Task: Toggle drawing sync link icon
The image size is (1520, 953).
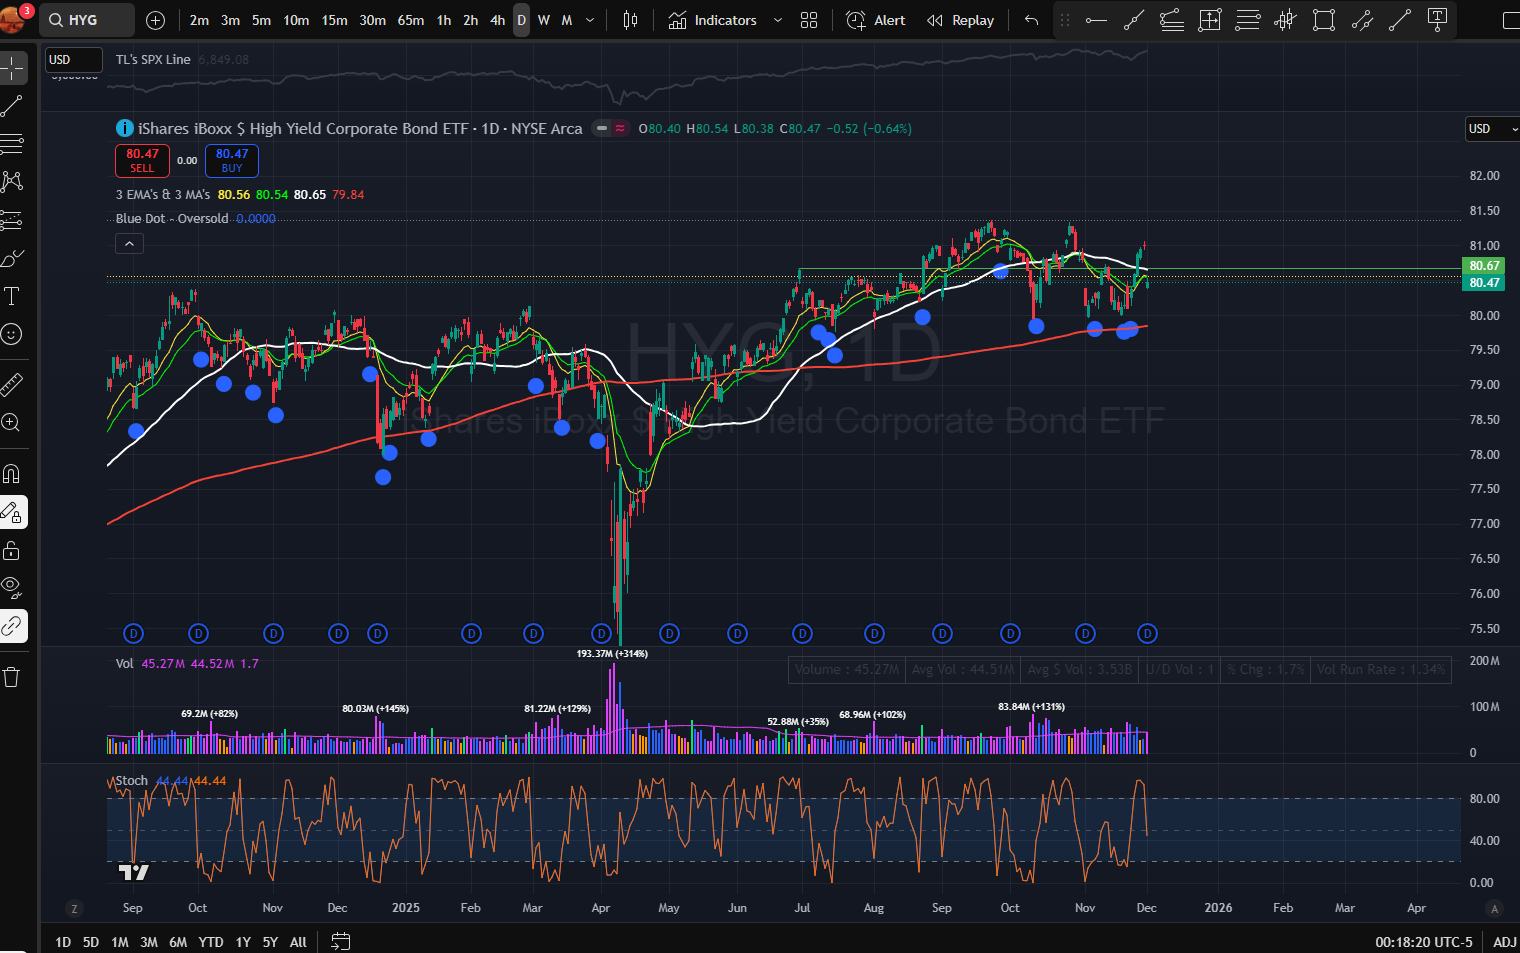Action: point(12,626)
